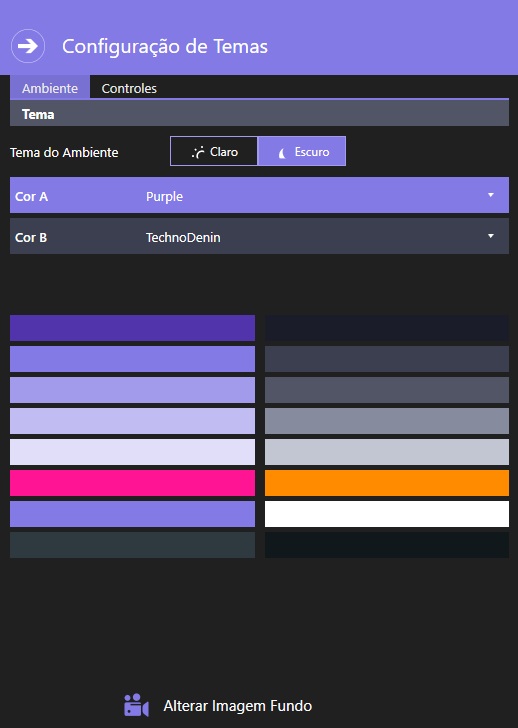Click the Tema section header
Viewport: 518px width, 728px height.
click(259, 113)
